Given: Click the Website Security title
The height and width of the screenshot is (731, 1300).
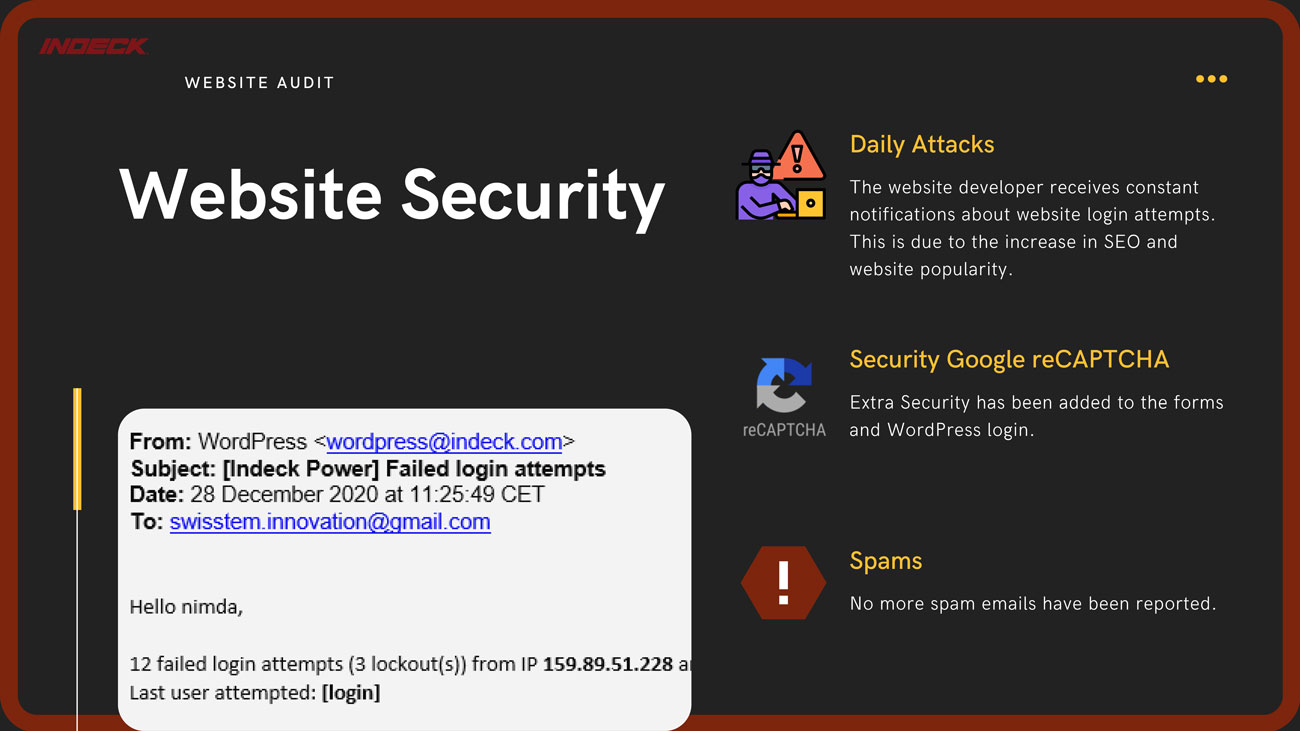Looking at the screenshot, I should pos(392,194).
